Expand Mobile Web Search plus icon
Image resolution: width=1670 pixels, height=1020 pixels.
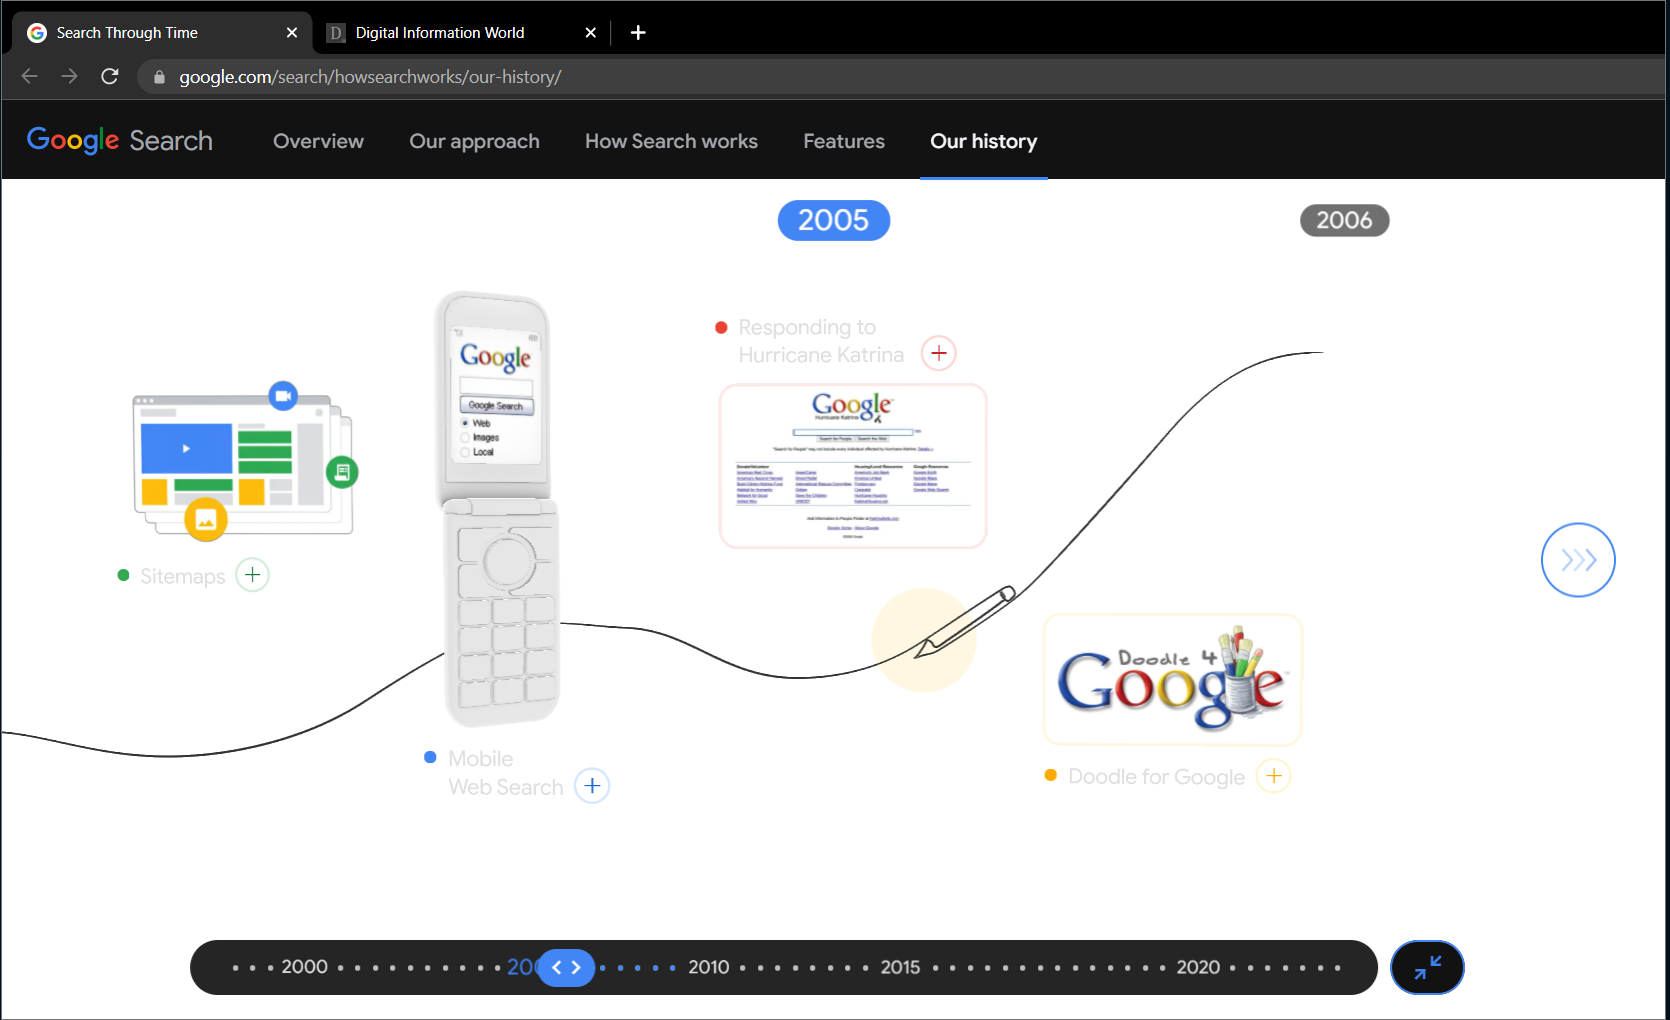click(592, 786)
